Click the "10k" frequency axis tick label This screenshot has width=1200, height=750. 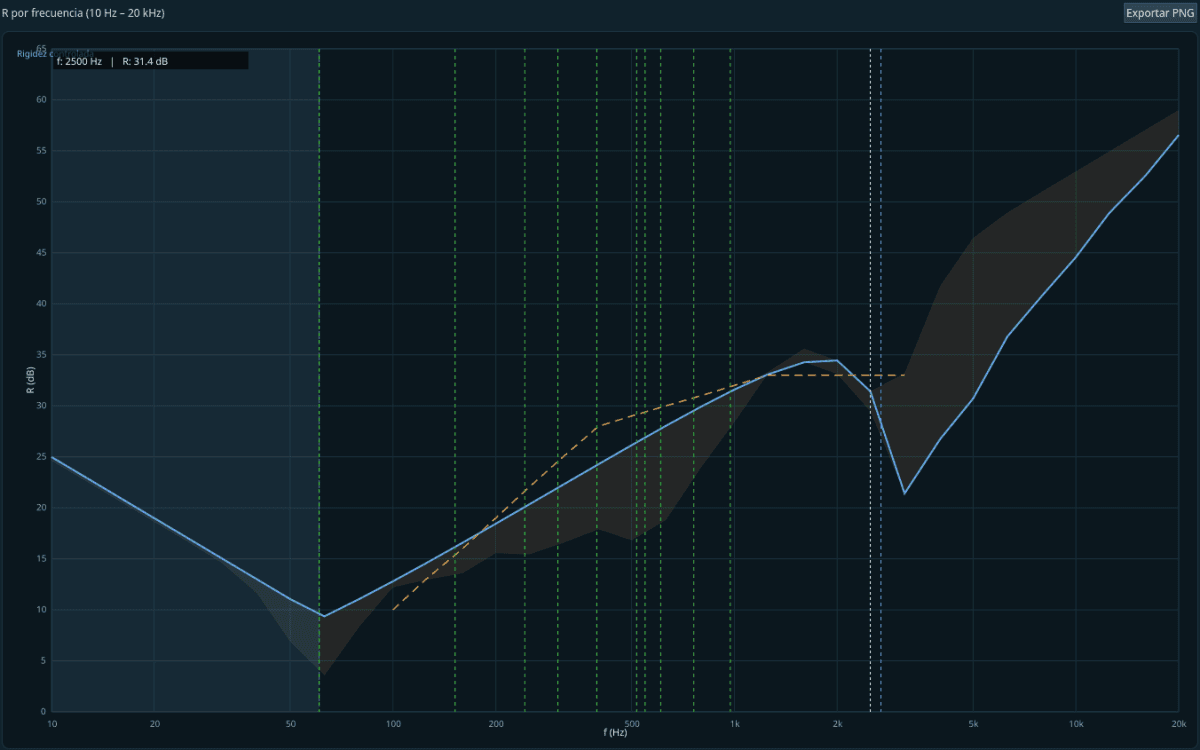coord(1076,723)
